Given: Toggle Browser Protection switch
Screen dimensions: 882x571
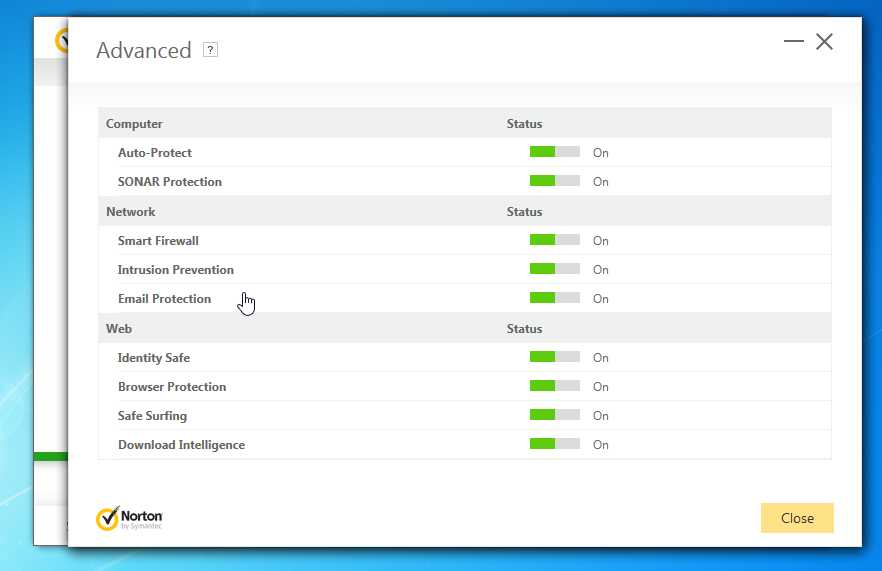Looking at the screenshot, I should [554, 387].
